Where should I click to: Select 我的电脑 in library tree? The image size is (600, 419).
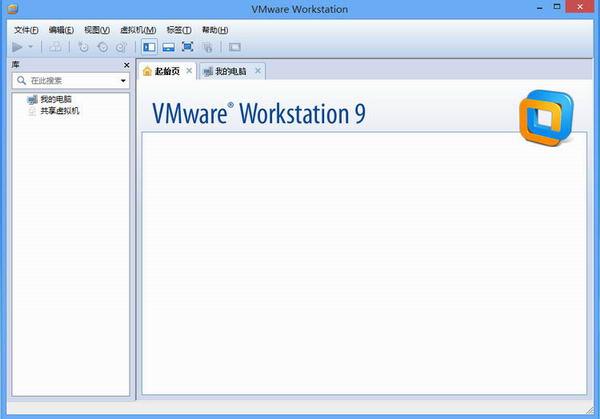[x=56, y=100]
